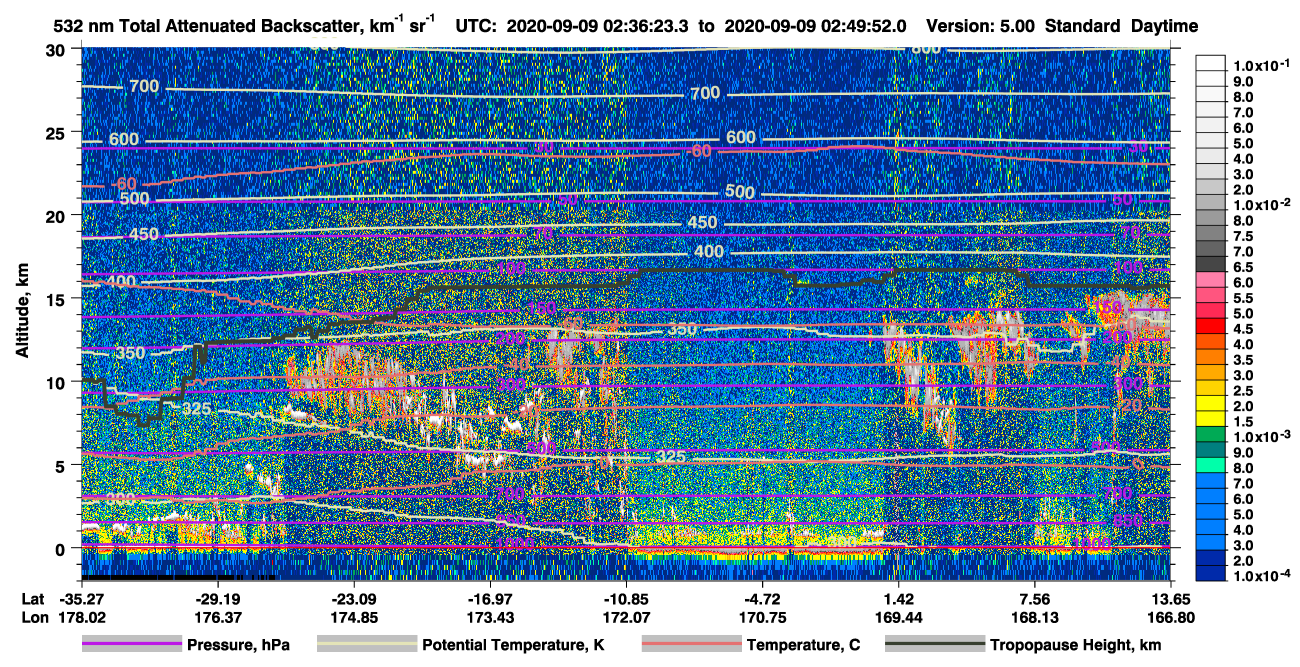Click the "Lat" row label
Screen dimensions: 1300x667
32,600
